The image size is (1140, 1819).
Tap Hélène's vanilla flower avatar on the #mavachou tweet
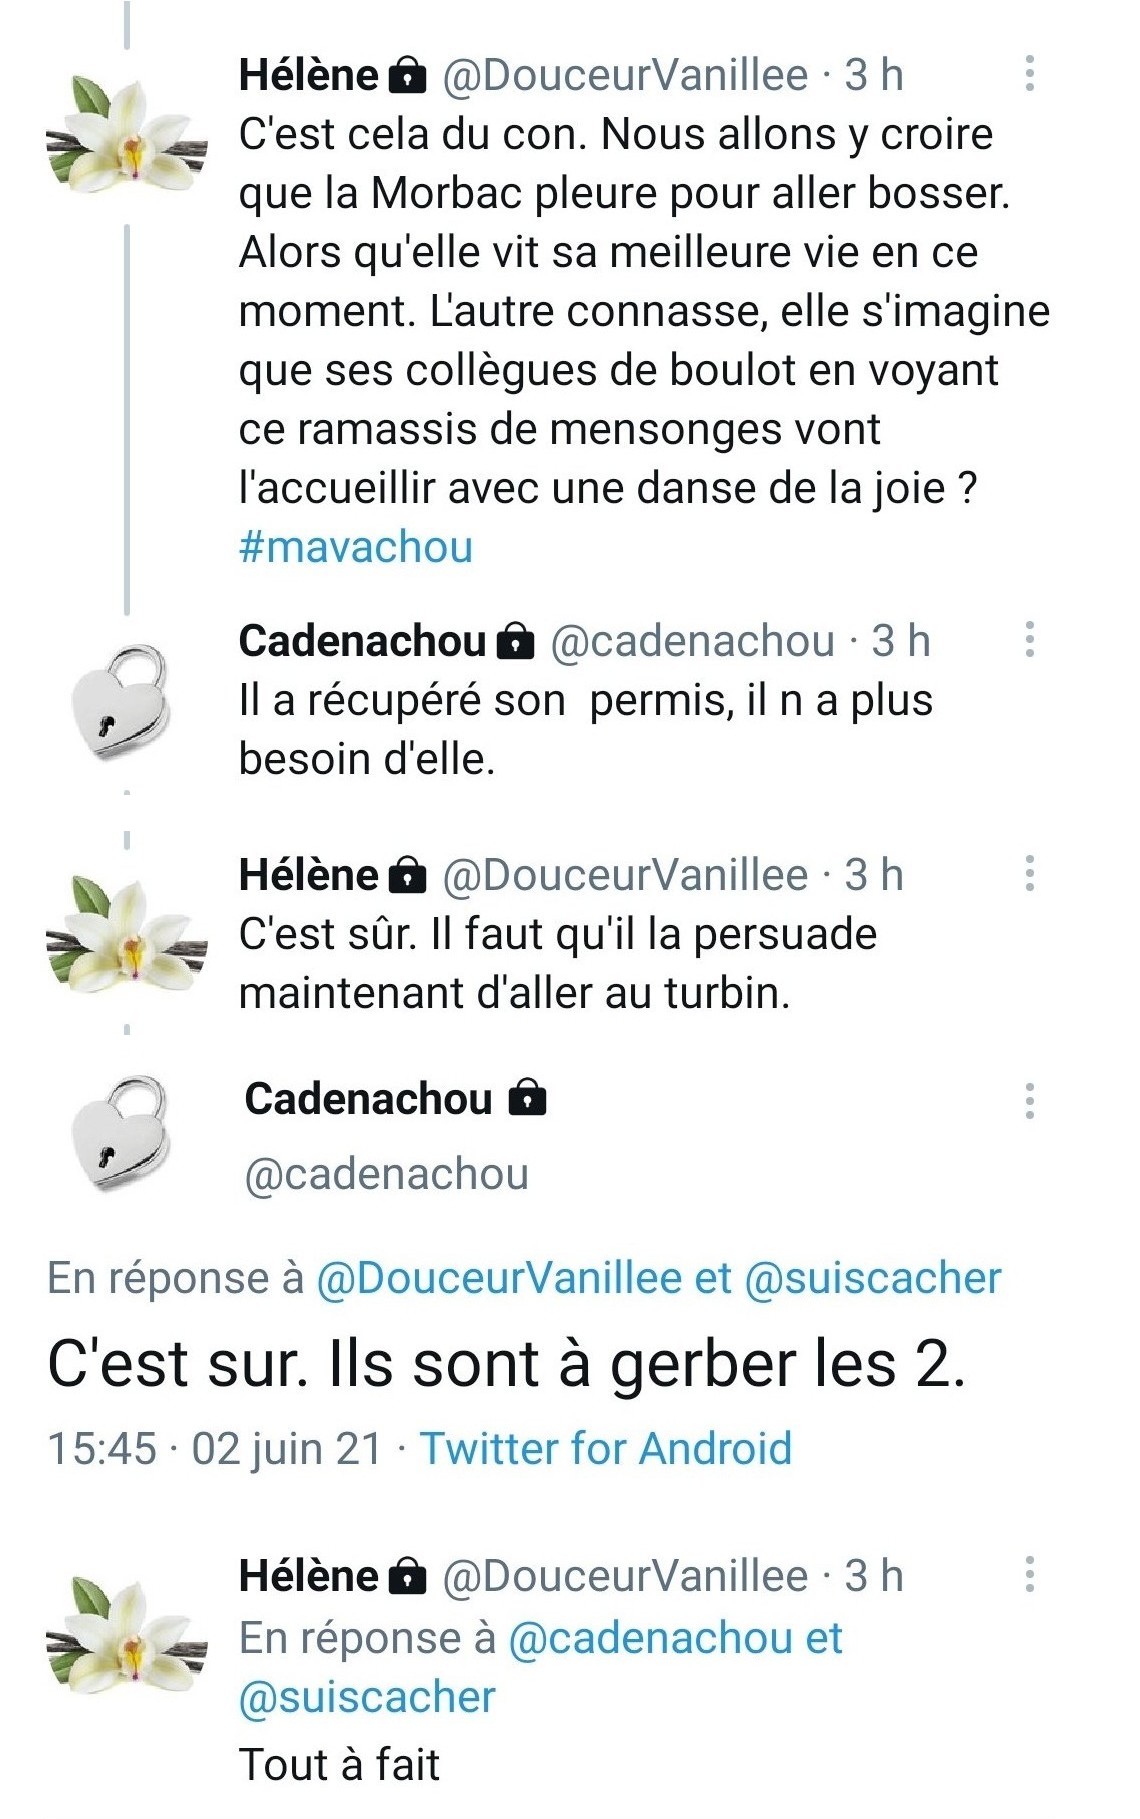click(127, 130)
